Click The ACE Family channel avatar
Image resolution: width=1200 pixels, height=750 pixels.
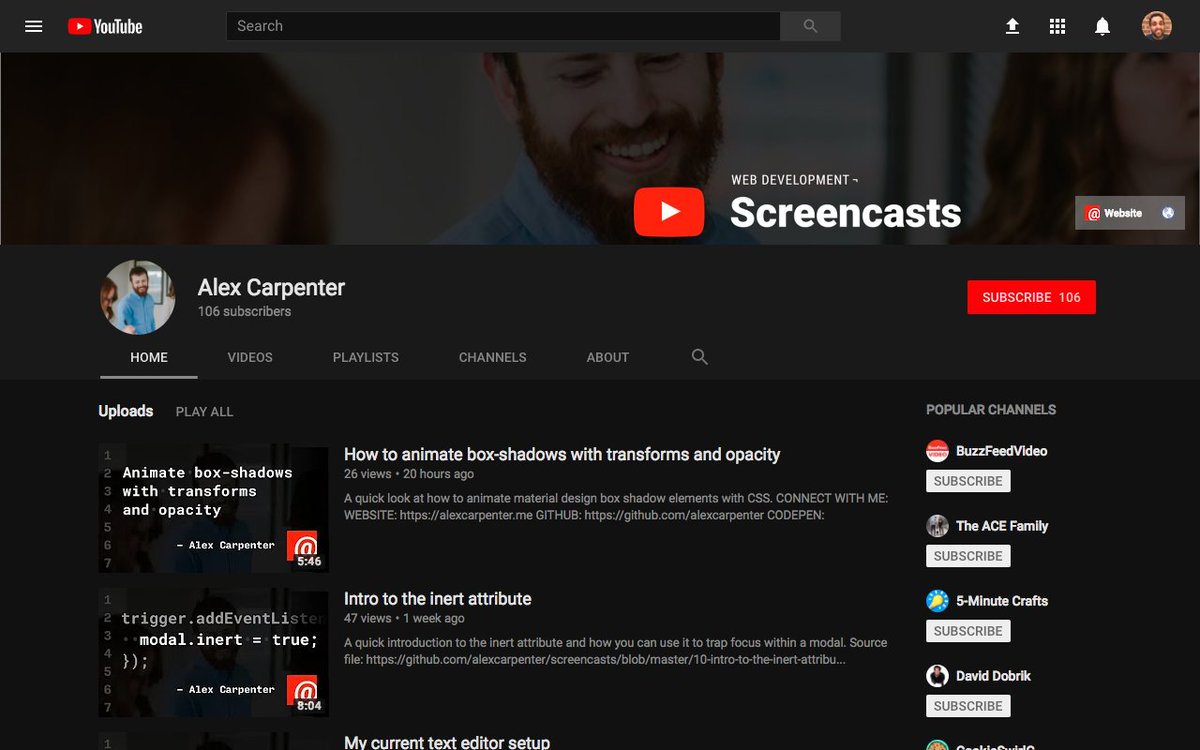(x=937, y=526)
